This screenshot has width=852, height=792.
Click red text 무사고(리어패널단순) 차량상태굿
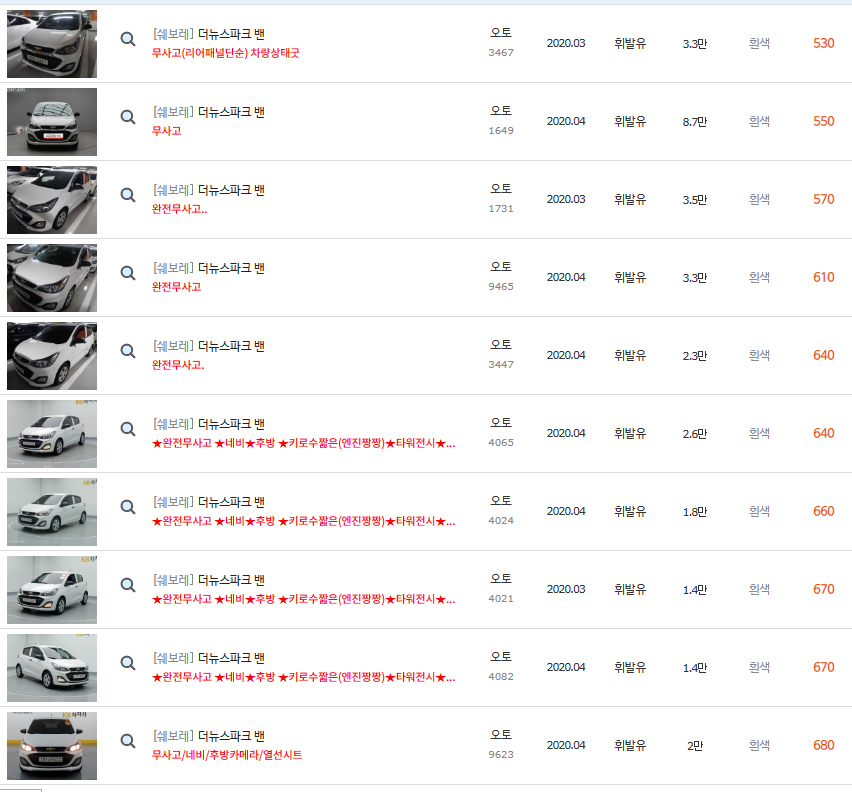(x=225, y=53)
